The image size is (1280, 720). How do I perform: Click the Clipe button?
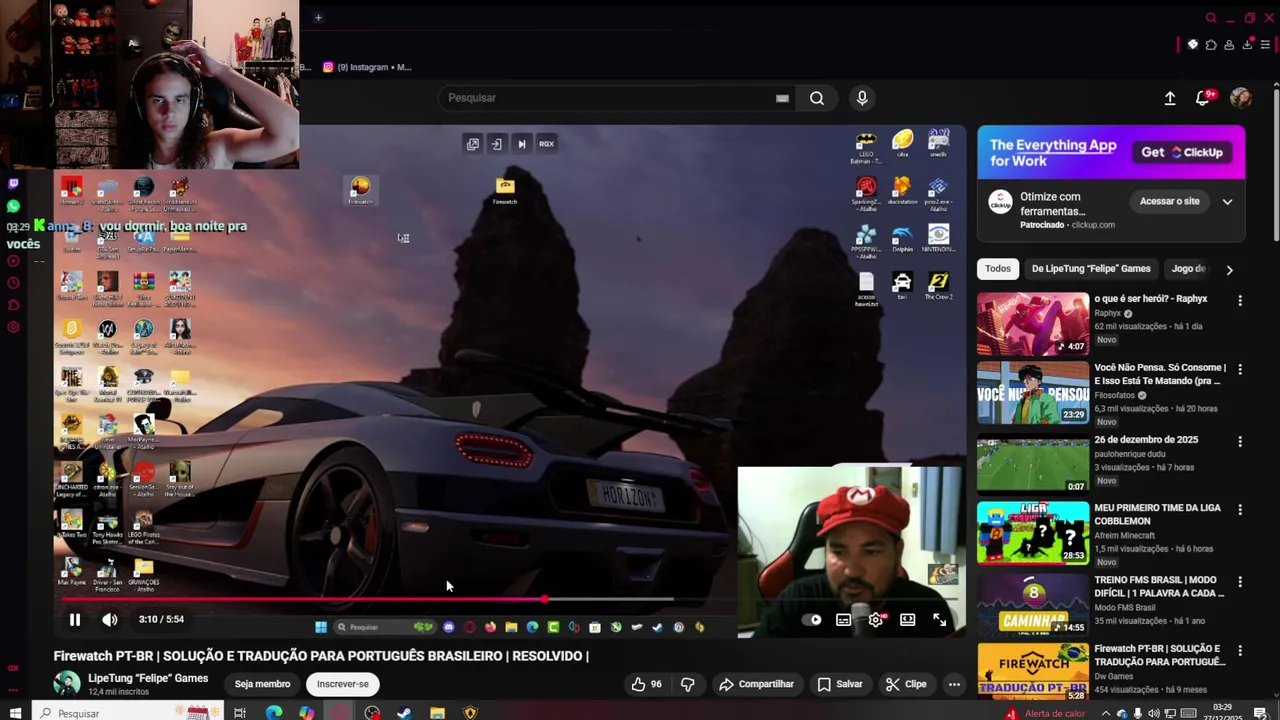906,684
